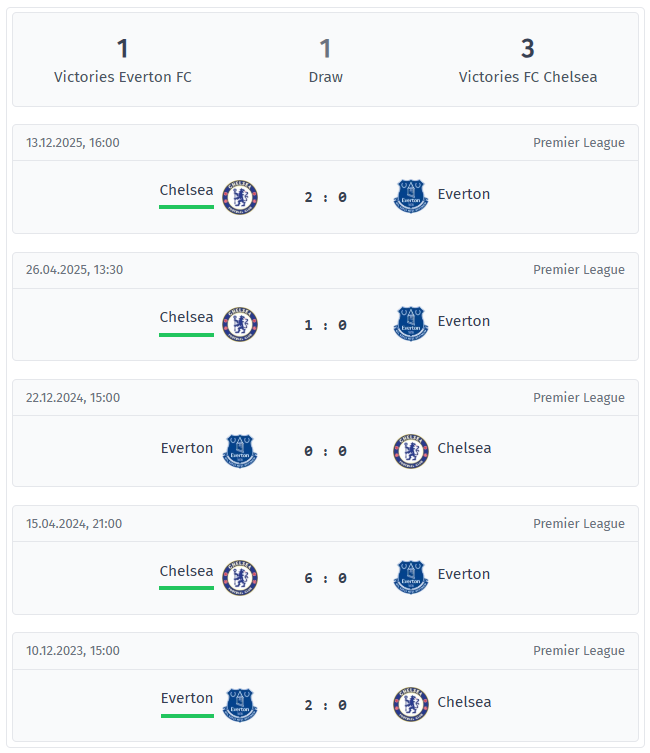Click Everton crest in 13.12.2025 match
Screen dimensions: 650x753
(x=411, y=197)
